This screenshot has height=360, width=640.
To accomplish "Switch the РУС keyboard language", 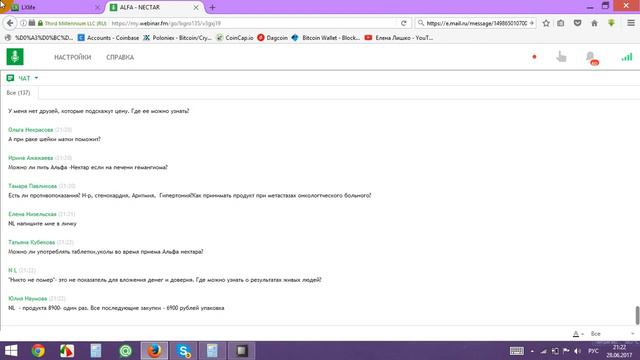I will tap(593, 351).
